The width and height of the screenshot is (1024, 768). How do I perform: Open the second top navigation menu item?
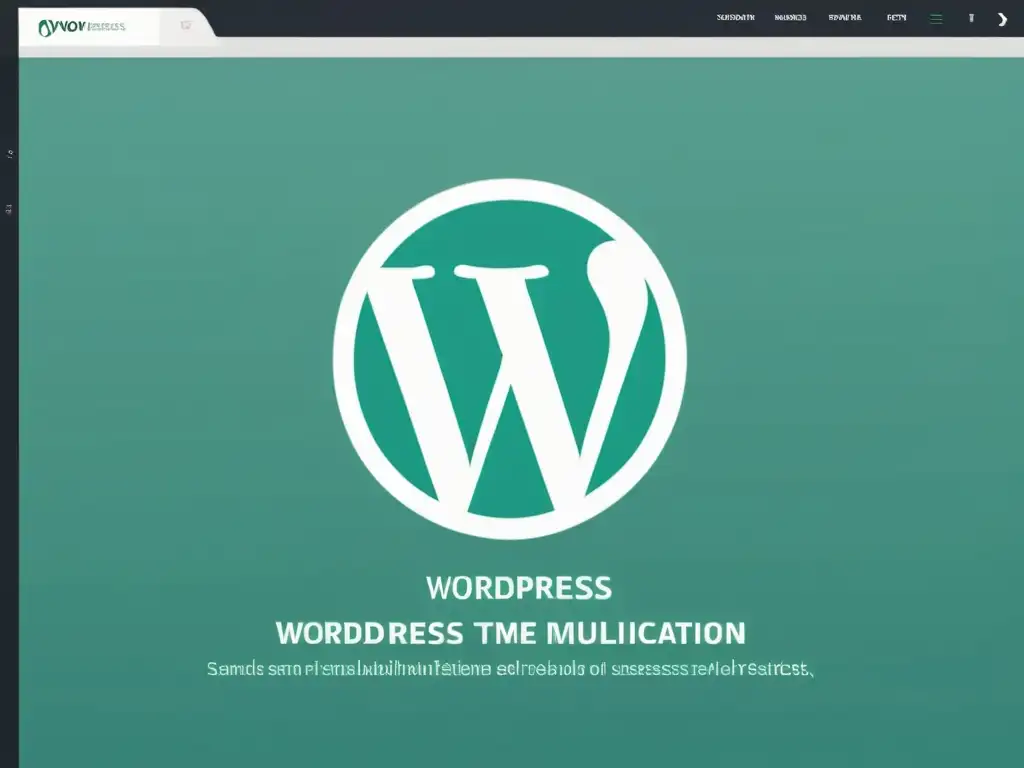coord(790,18)
